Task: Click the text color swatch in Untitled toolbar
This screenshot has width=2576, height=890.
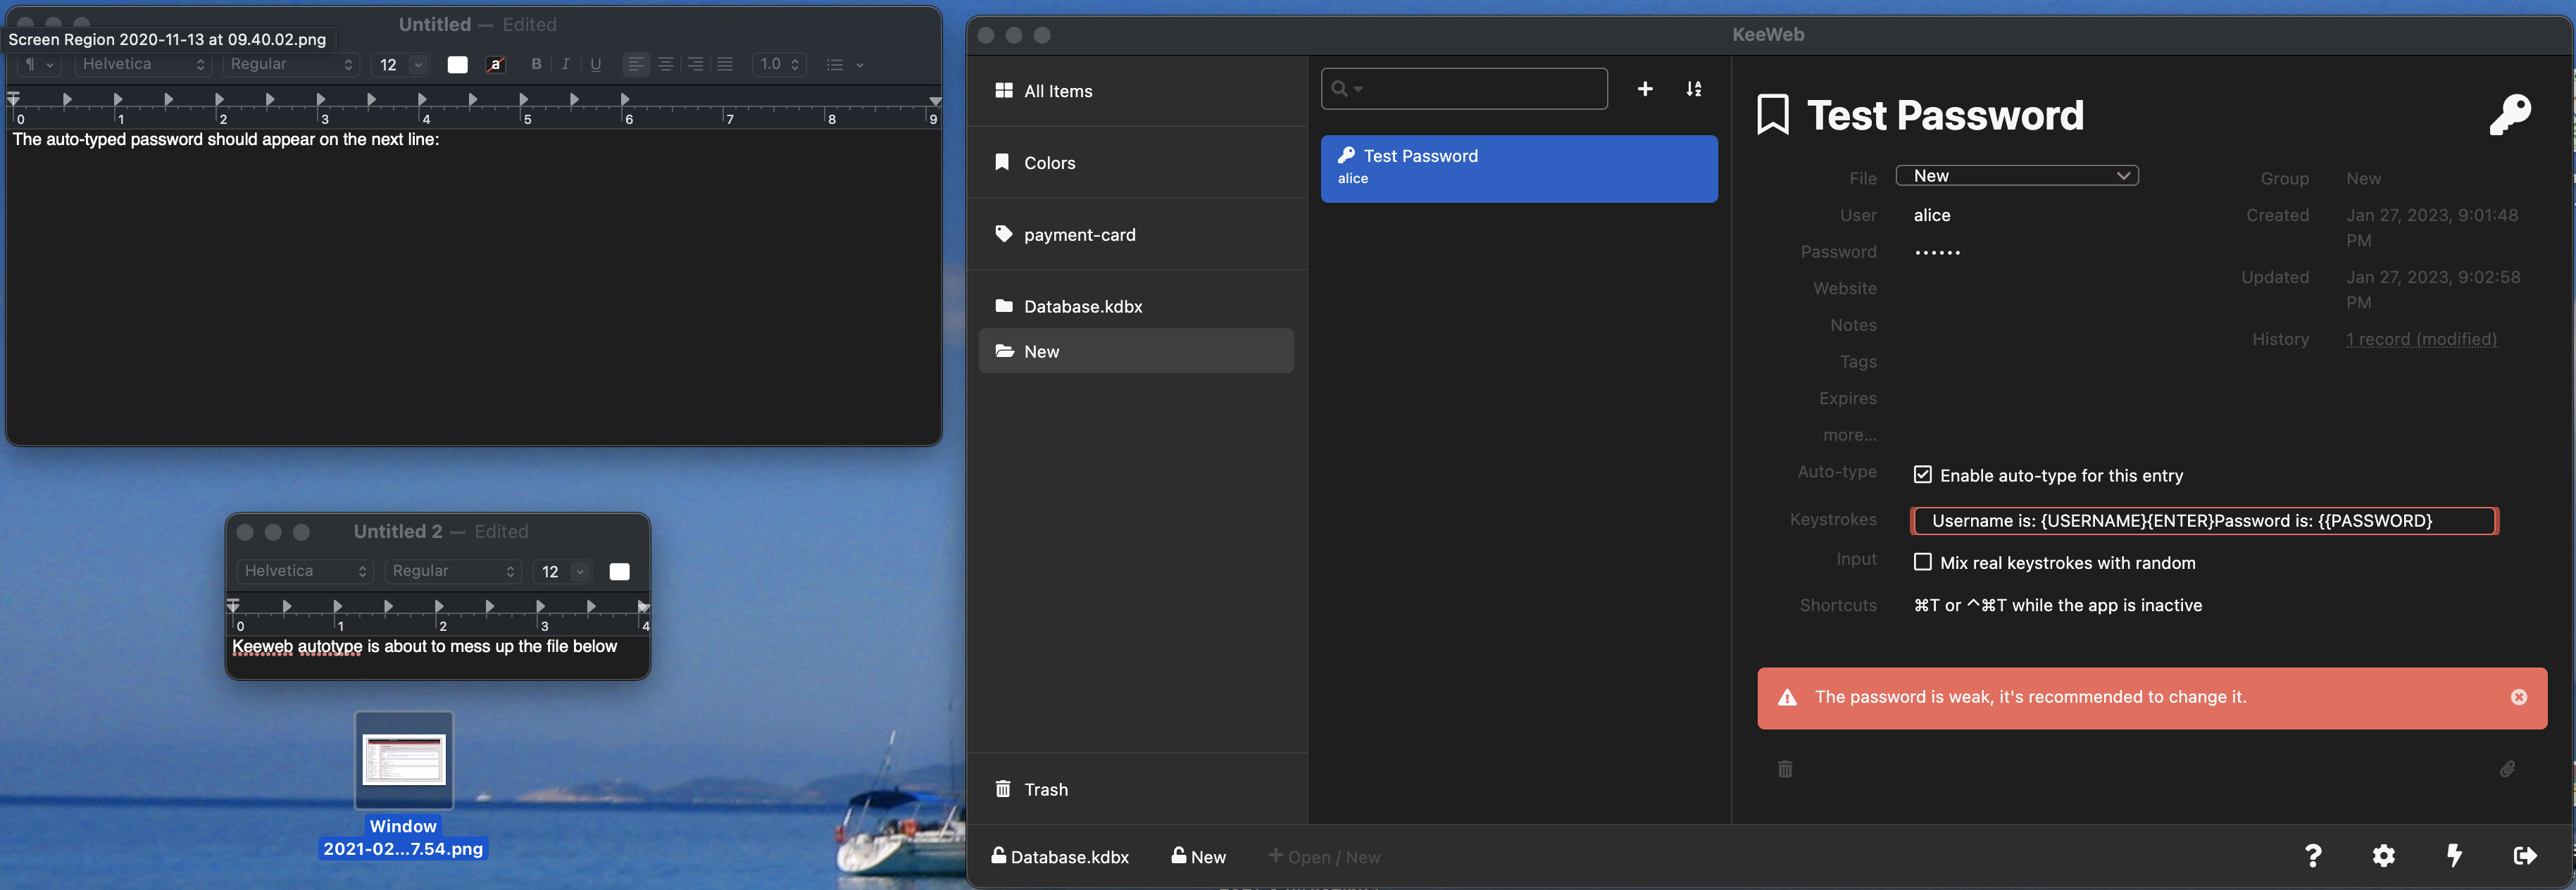Action: (x=457, y=64)
